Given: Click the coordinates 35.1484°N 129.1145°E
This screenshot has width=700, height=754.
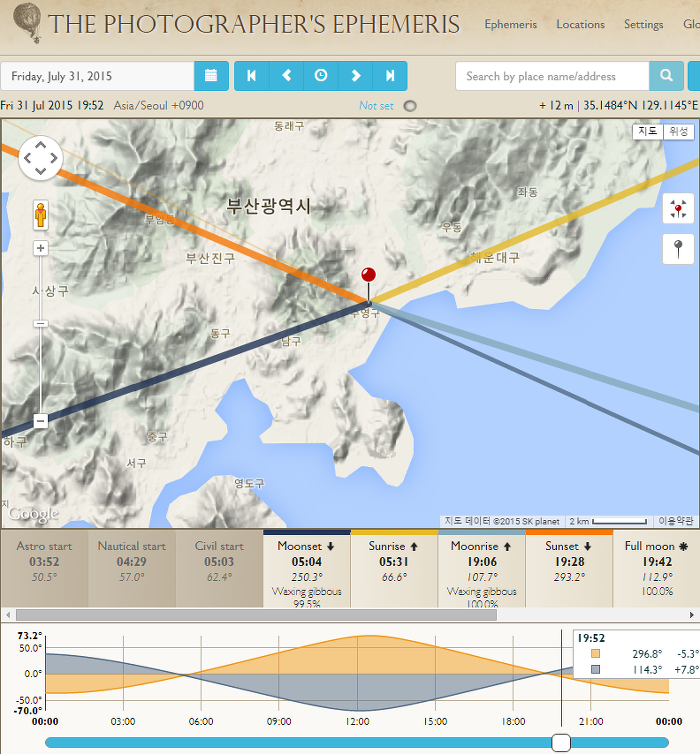Looking at the screenshot, I should coord(640,105).
